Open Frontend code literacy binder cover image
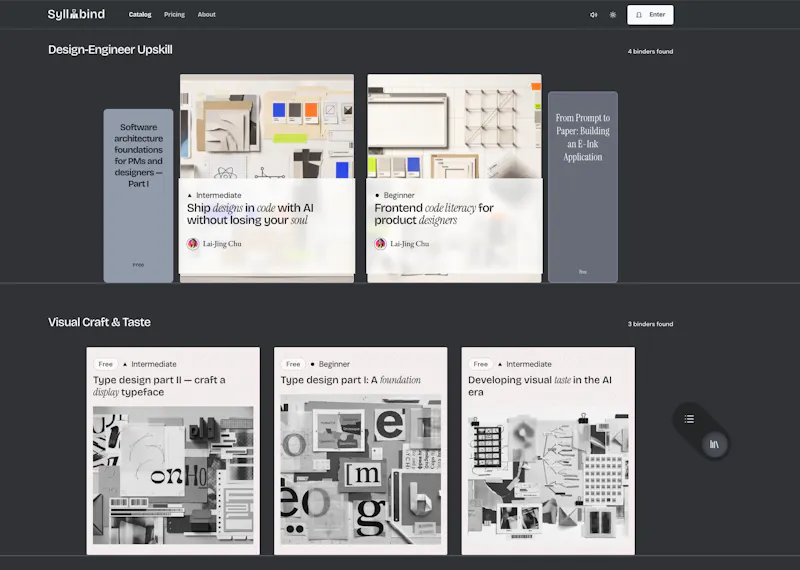The width and height of the screenshot is (800, 570). pyautogui.click(x=455, y=126)
